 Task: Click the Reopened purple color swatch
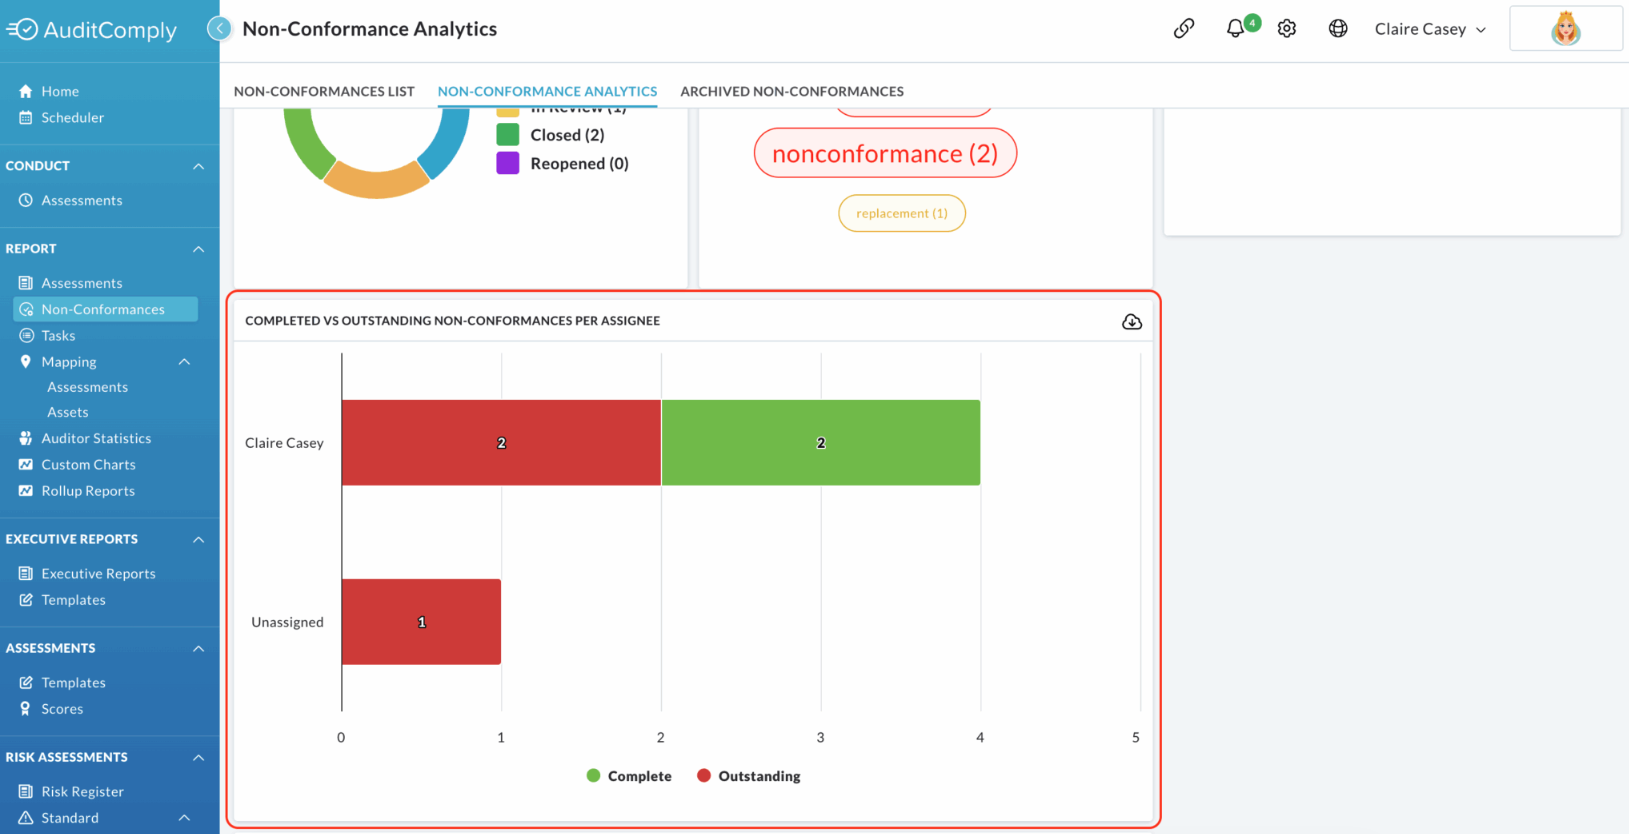pyautogui.click(x=508, y=163)
